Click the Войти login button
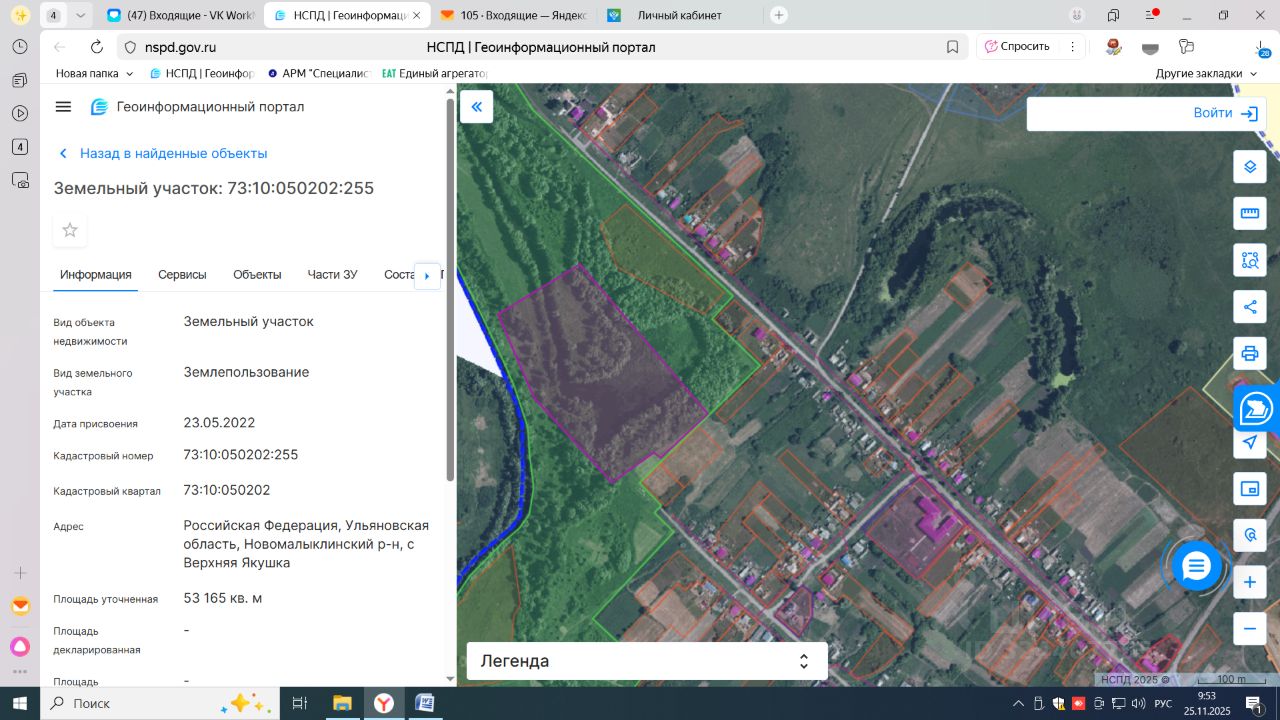The image size is (1280, 720). [x=1225, y=114]
